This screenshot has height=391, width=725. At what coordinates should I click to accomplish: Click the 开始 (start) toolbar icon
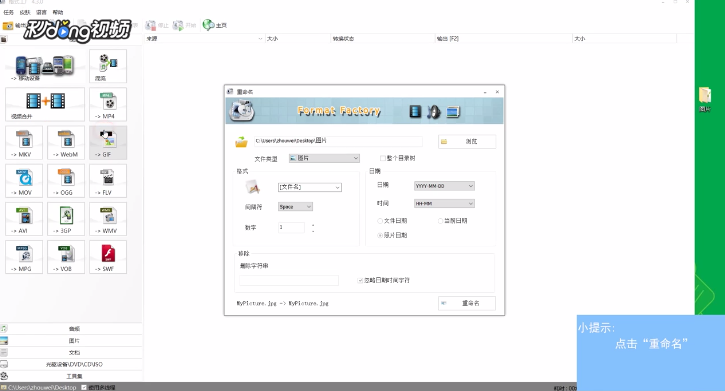point(178,25)
